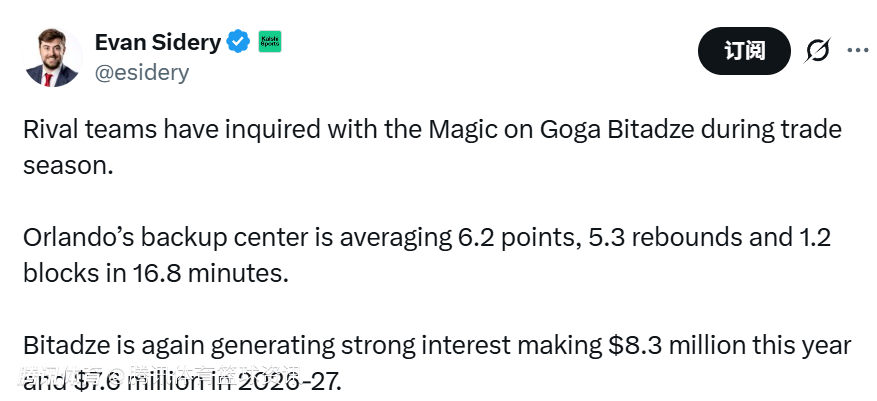Click Evan Sidery's profile avatar photo
877x401 pixels.
[53, 57]
